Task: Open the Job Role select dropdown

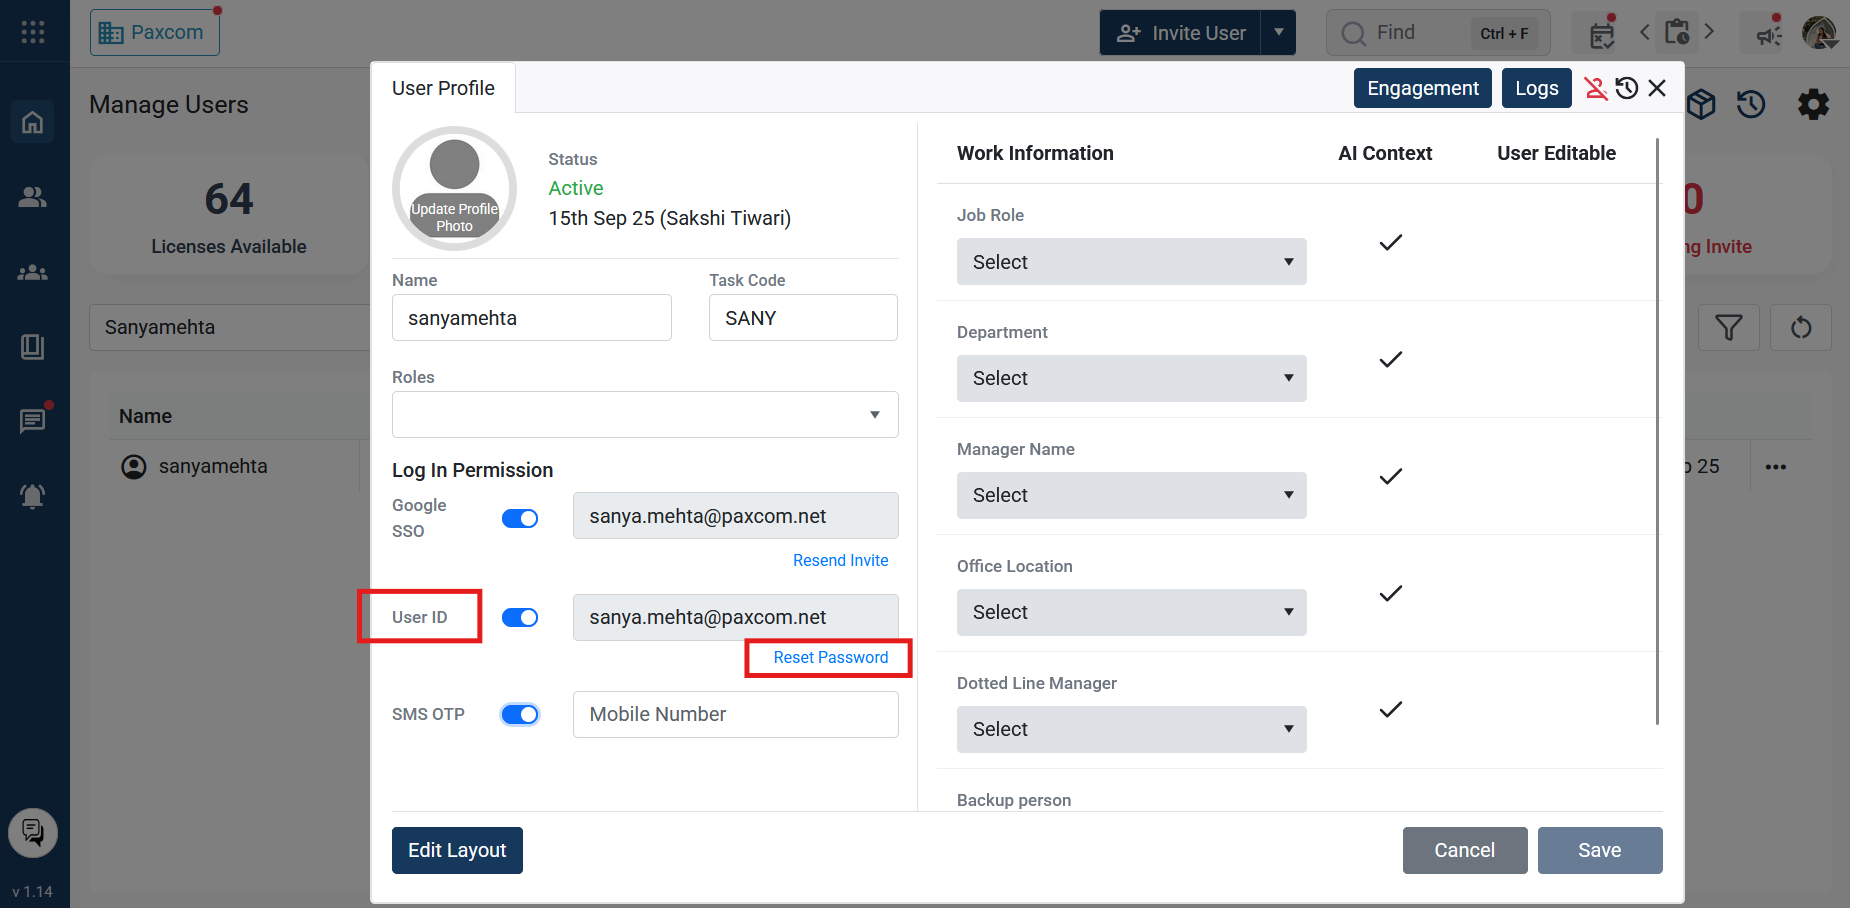Action: (1131, 262)
